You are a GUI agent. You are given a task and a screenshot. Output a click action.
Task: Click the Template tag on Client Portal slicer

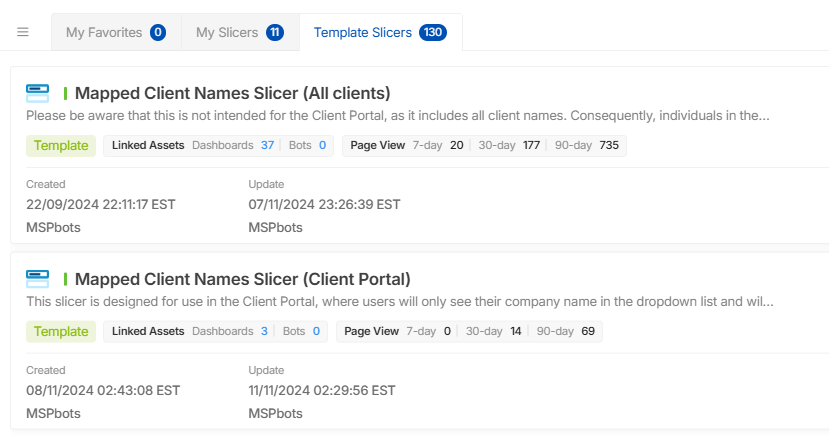point(61,332)
